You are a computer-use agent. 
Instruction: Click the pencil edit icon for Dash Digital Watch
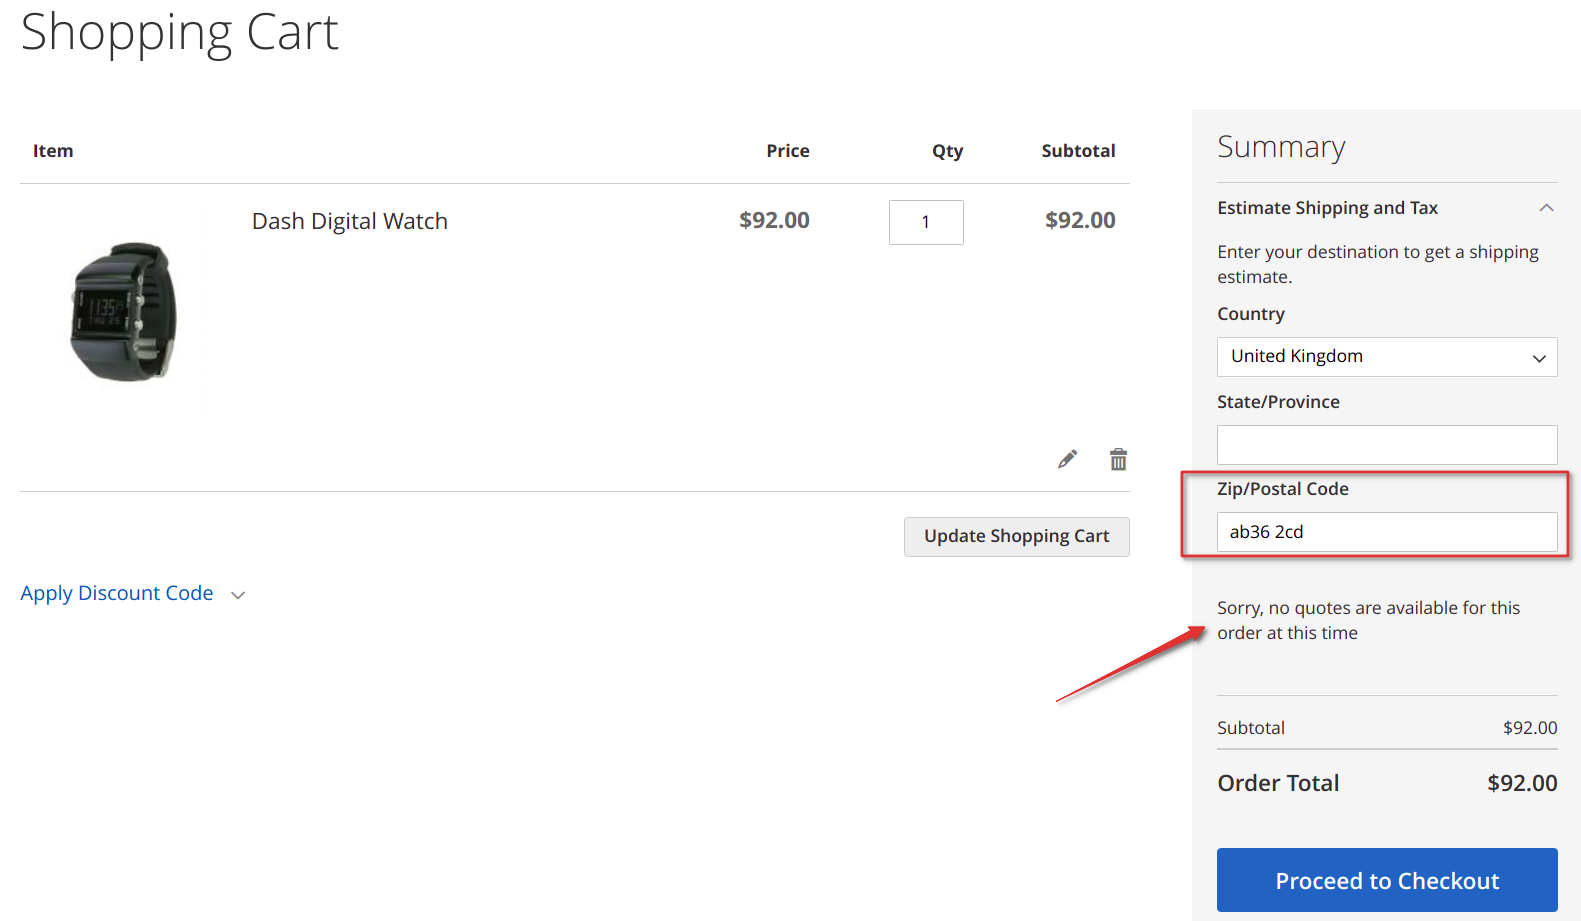pos(1067,459)
